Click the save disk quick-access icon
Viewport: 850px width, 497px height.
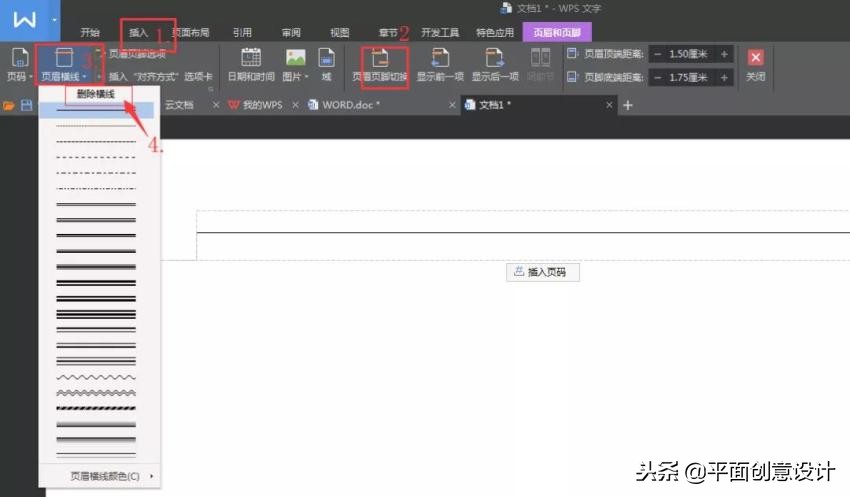[x=27, y=105]
